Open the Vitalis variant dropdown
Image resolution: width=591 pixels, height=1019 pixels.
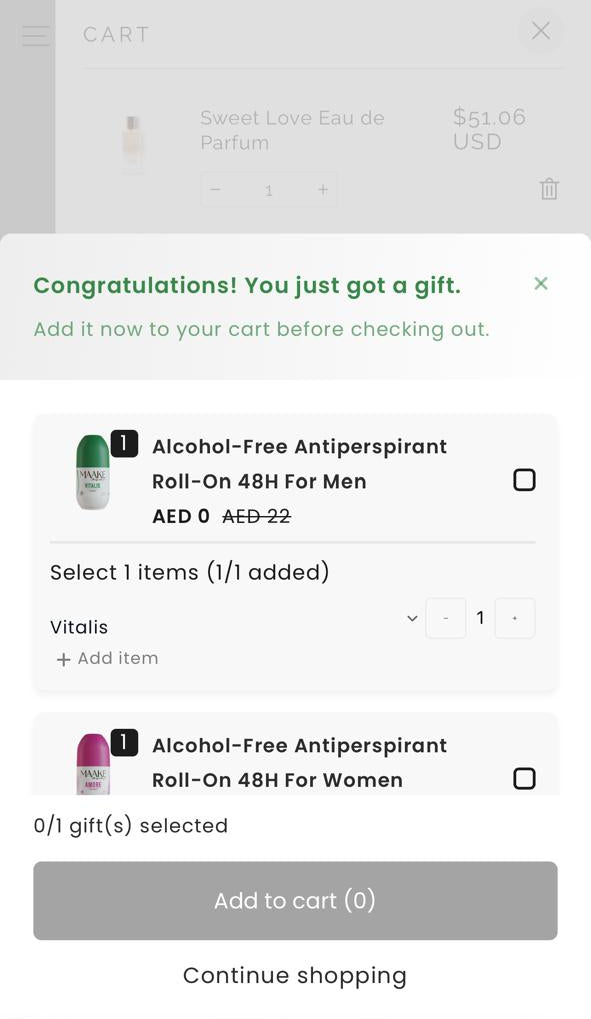[410, 618]
